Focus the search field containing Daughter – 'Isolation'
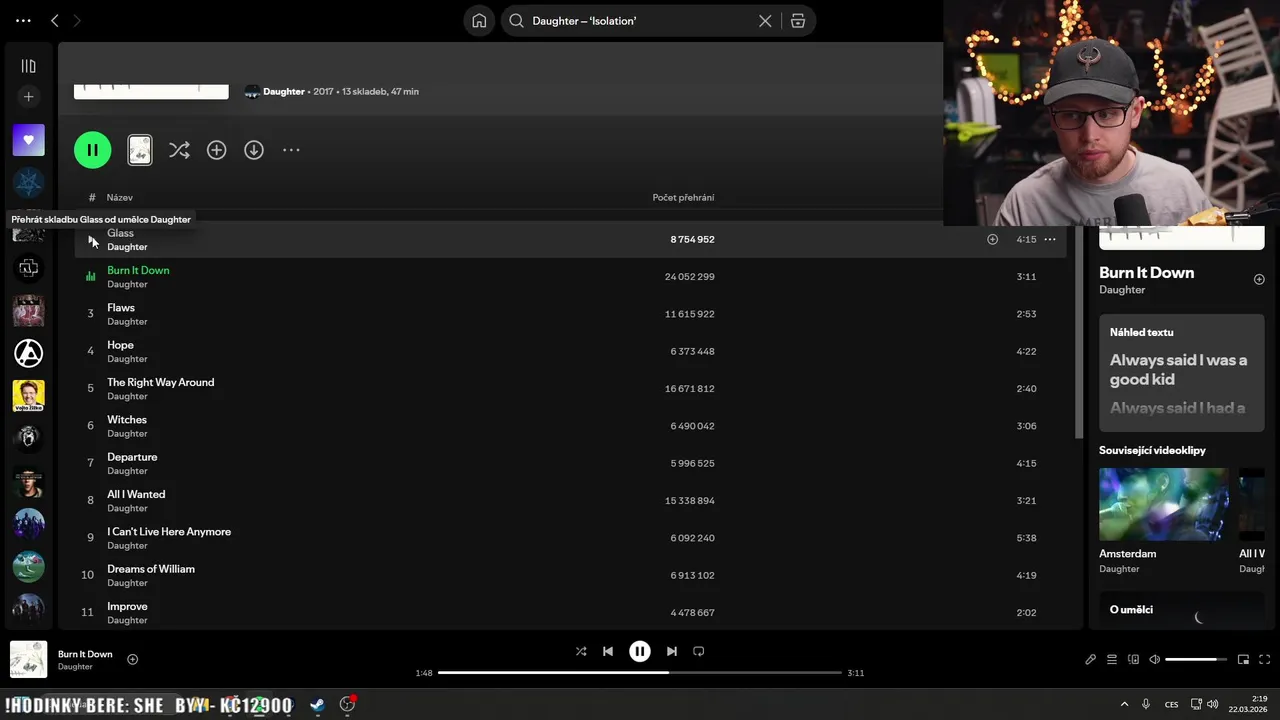The image size is (1280, 720). coord(638,21)
